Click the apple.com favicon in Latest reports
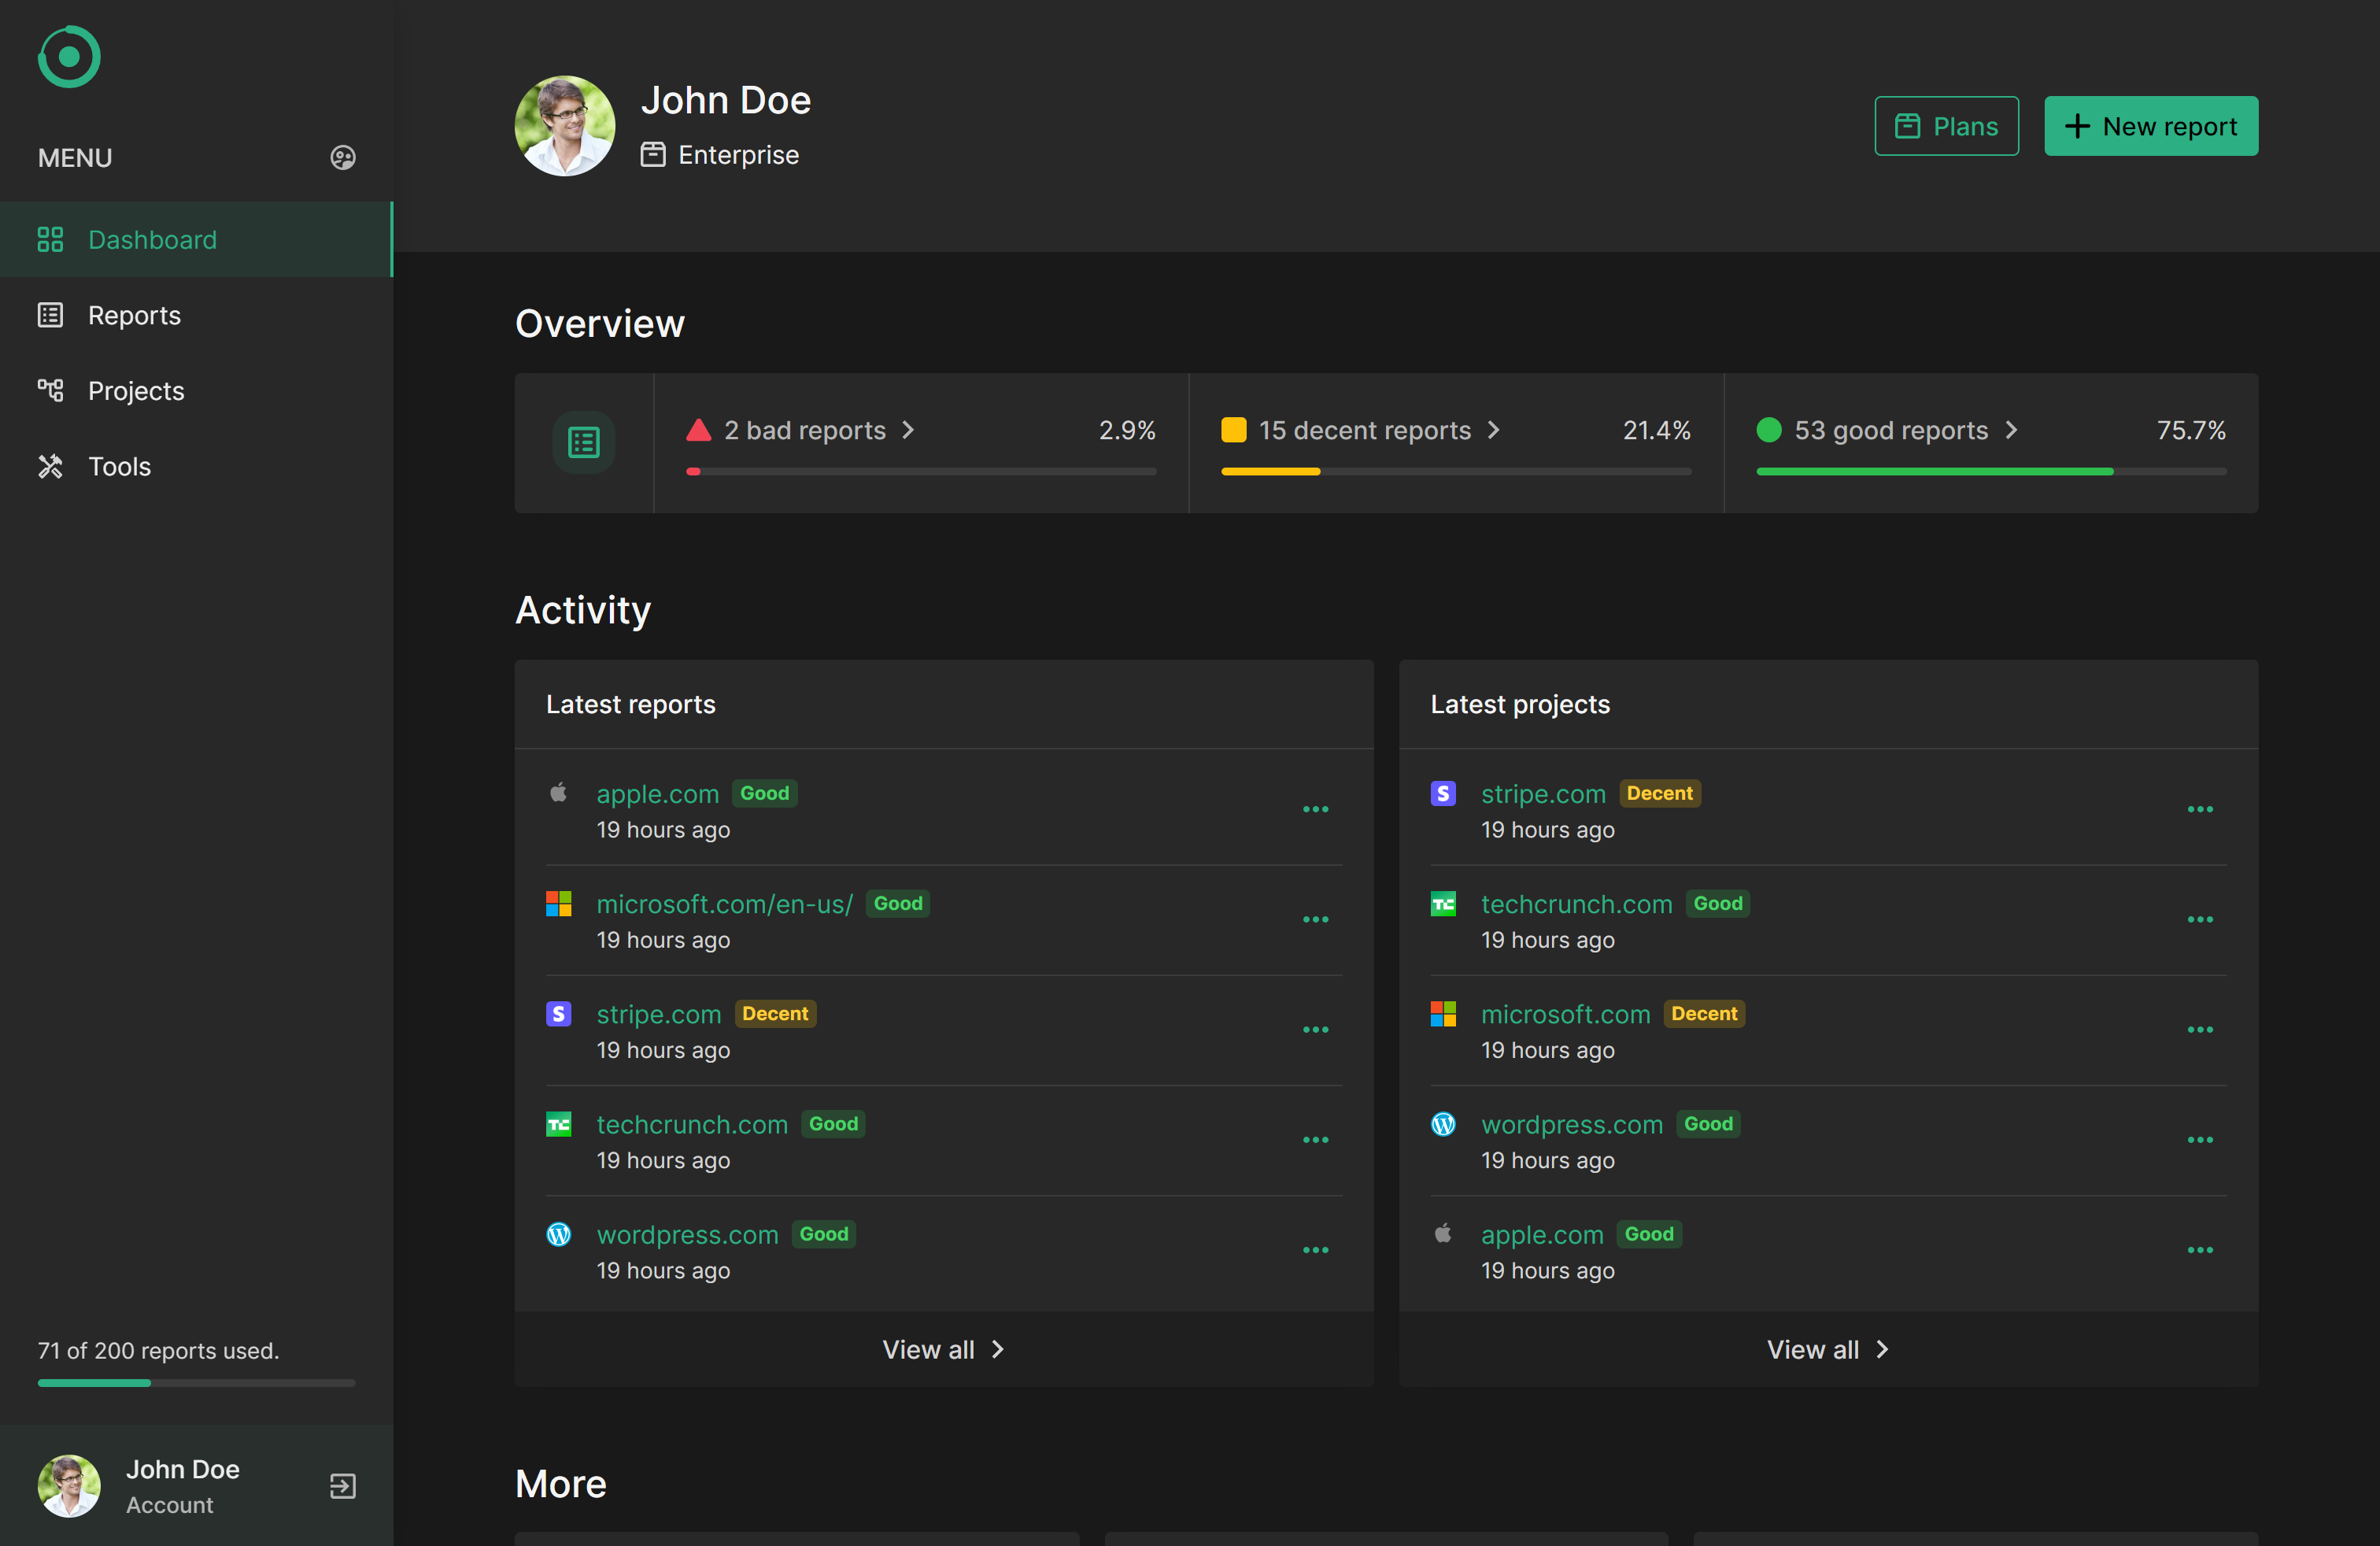 pos(558,792)
